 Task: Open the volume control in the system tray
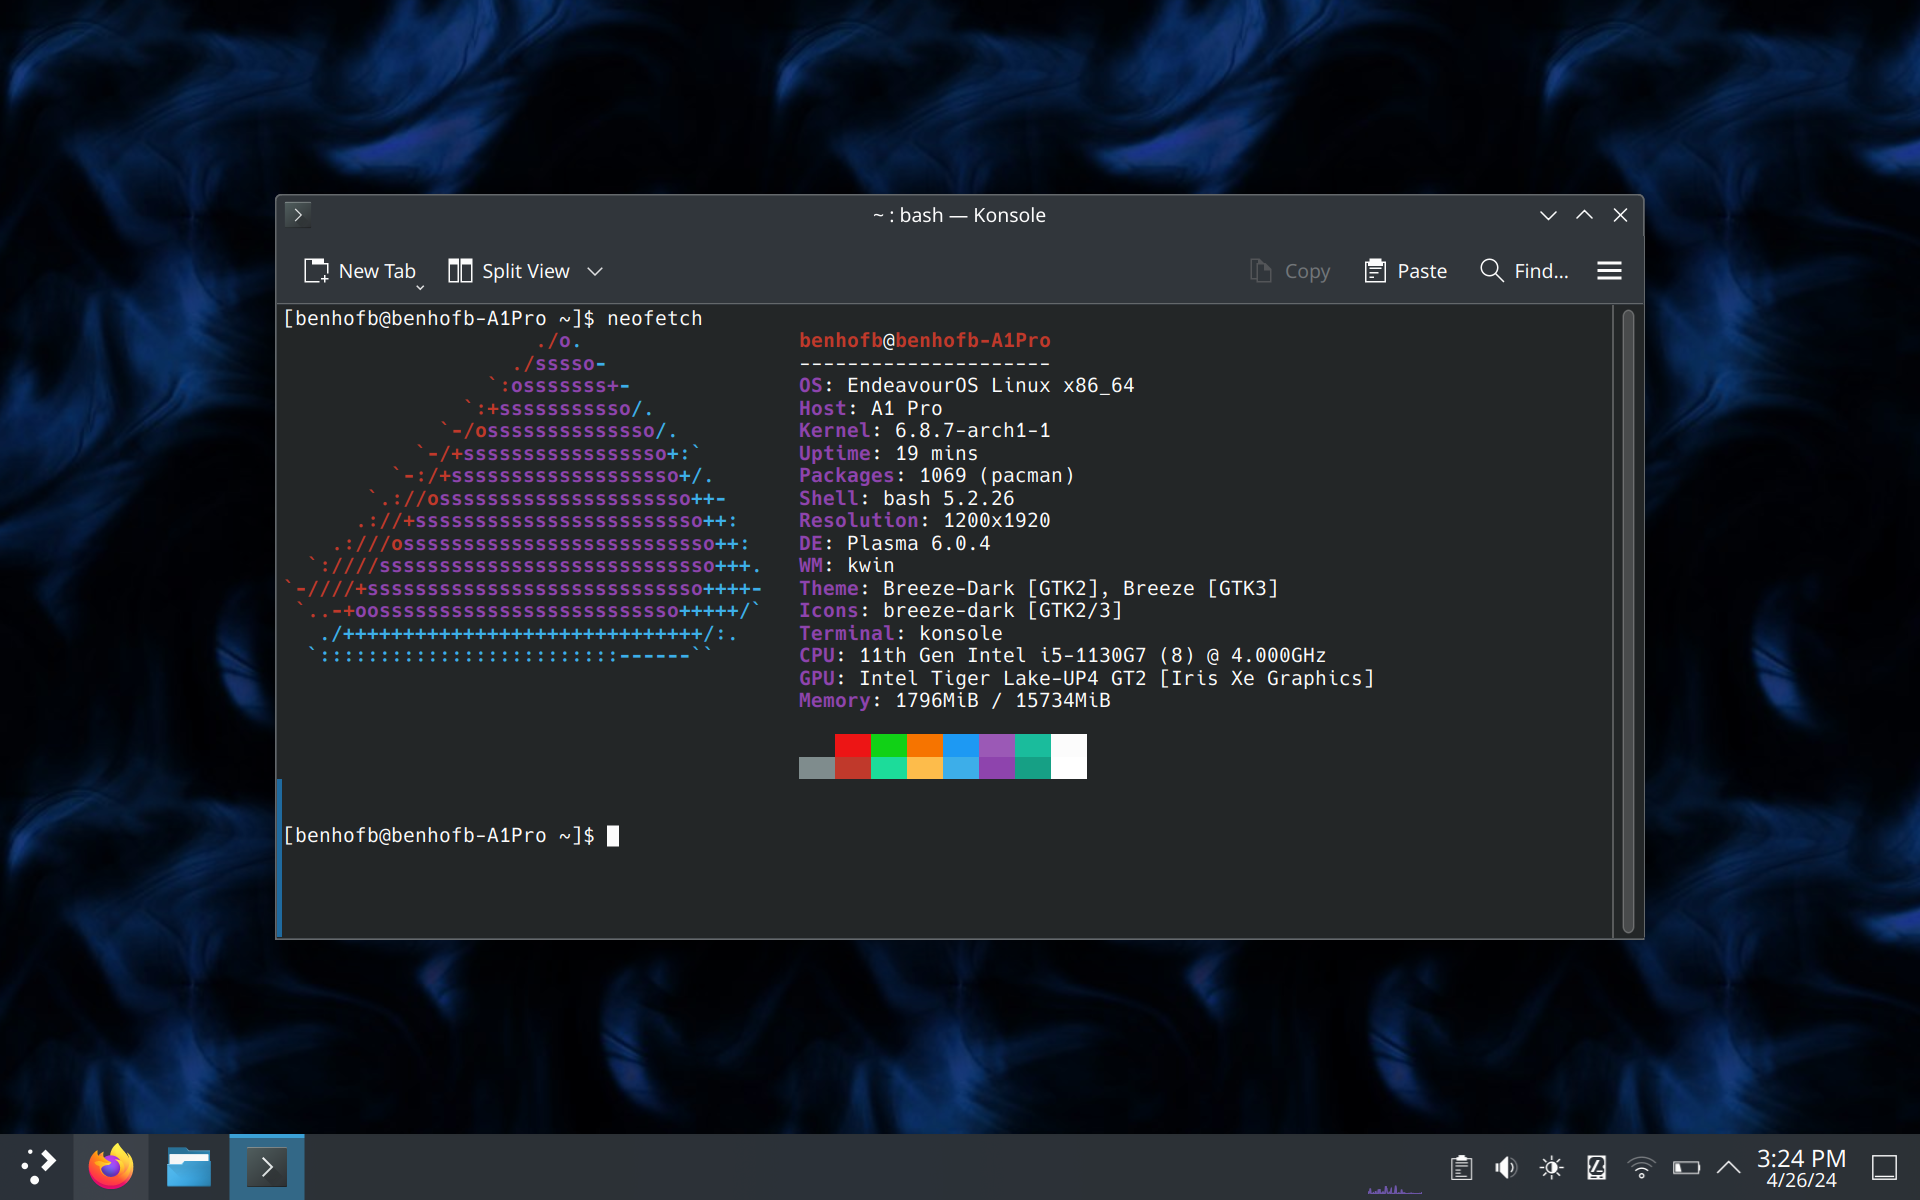click(1506, 1167)
